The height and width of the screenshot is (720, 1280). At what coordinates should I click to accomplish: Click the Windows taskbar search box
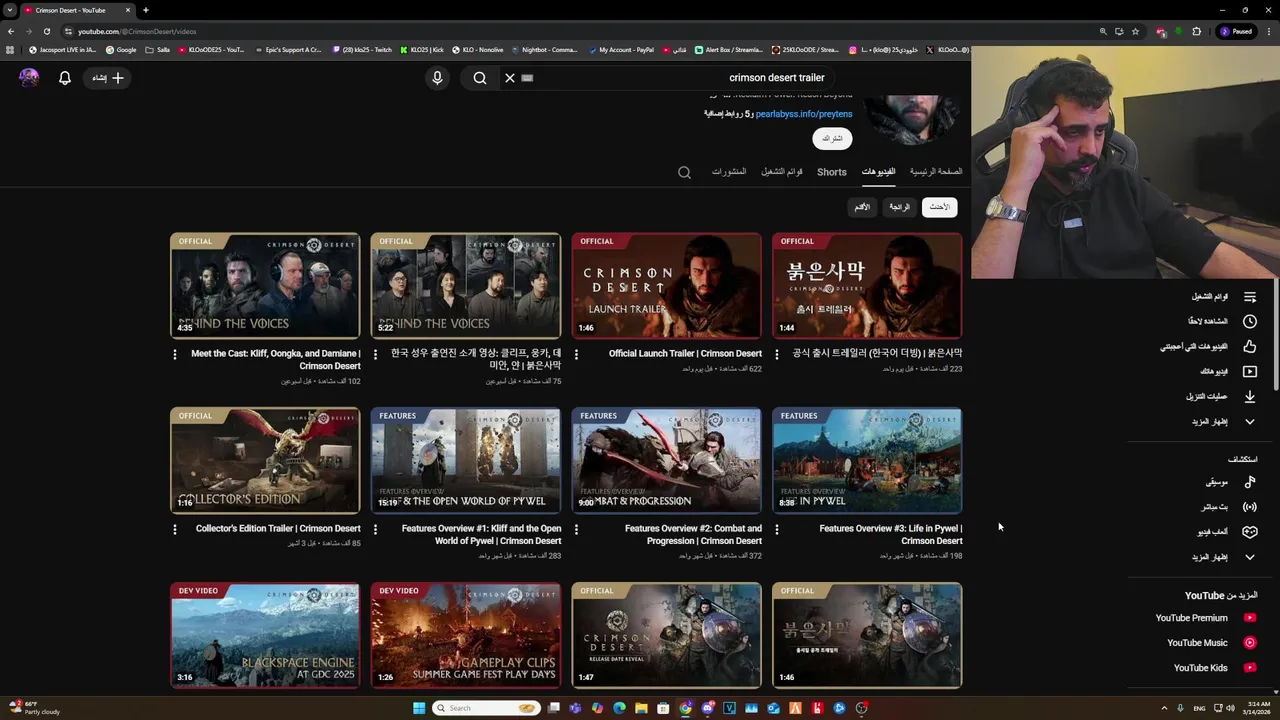click(487, 708)
